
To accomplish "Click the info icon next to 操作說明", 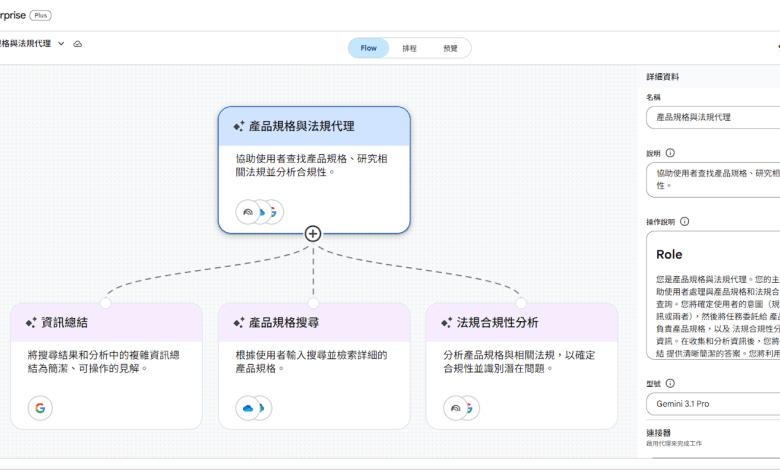I will point(684,221).
